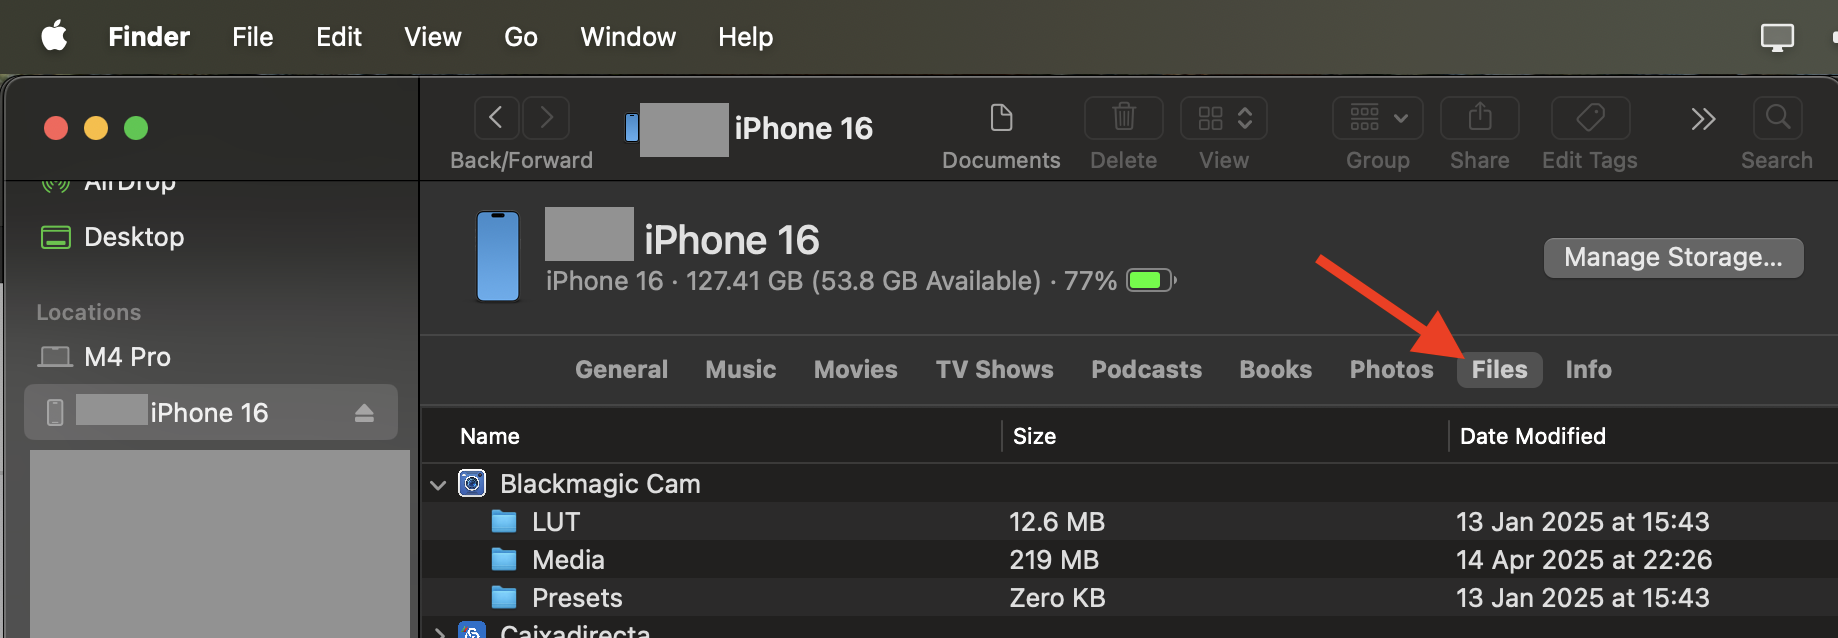1838x638 pixels.
Task: Eject the iPhone 16 from sidebar
Action: tap(364, 413)
